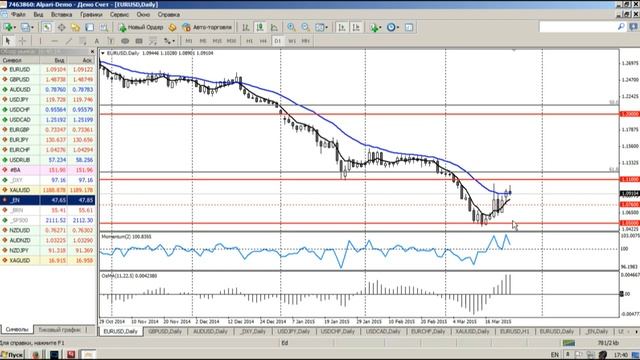
Task: Draw a vertical line tool
Action: click(40, 41)
